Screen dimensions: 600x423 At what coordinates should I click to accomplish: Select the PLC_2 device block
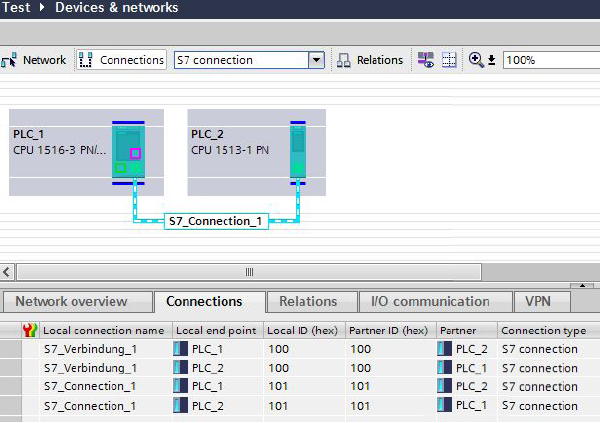click(257, 152)
